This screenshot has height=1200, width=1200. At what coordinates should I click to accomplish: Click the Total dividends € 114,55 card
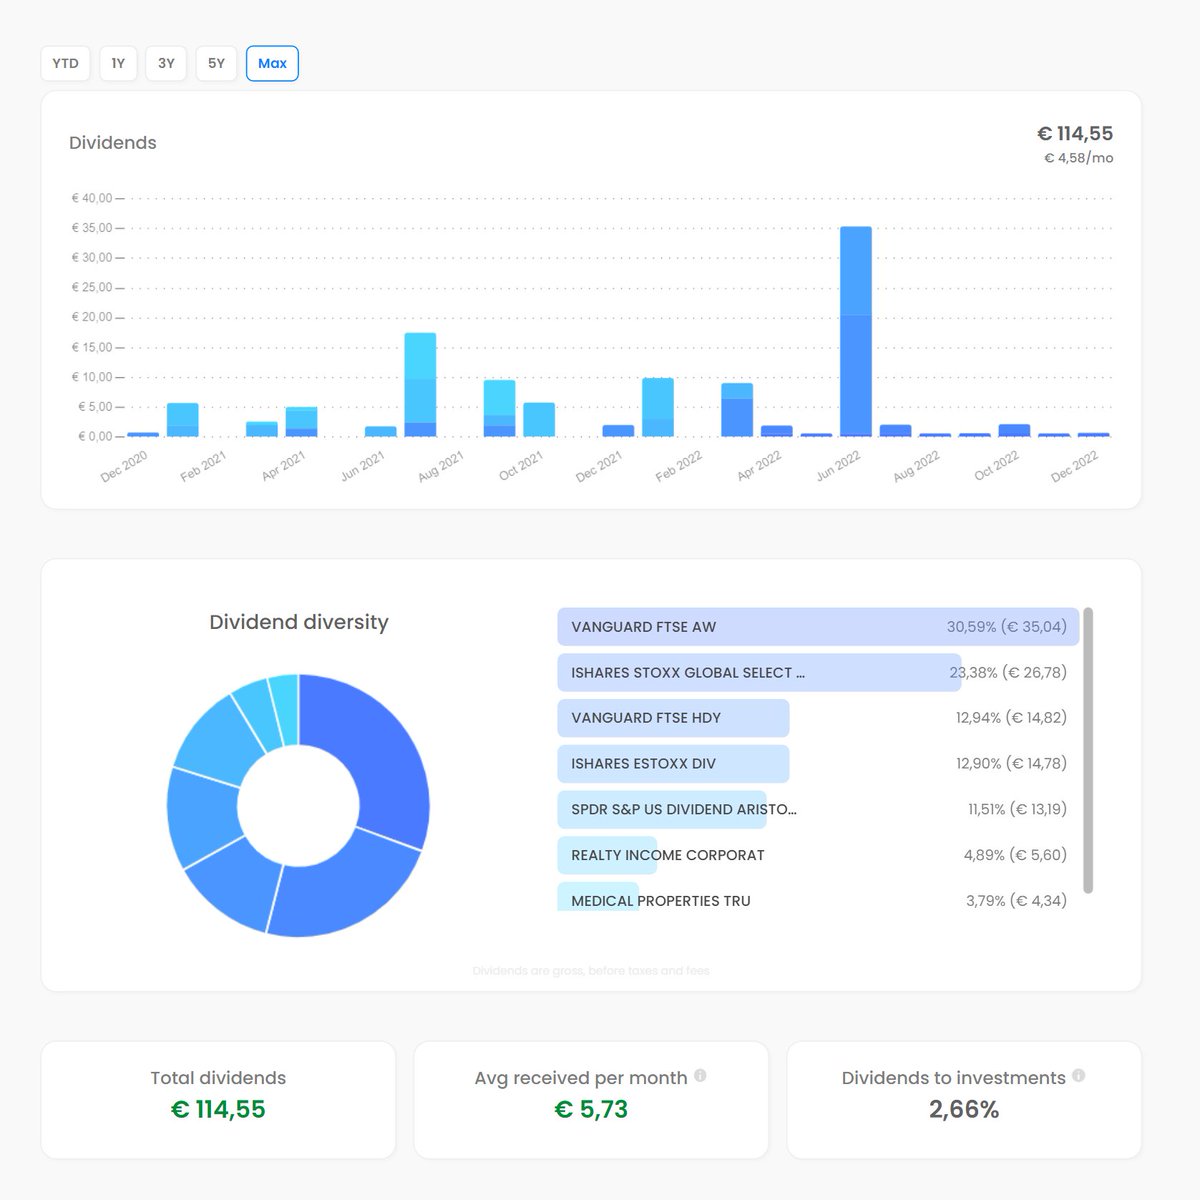218,1100
